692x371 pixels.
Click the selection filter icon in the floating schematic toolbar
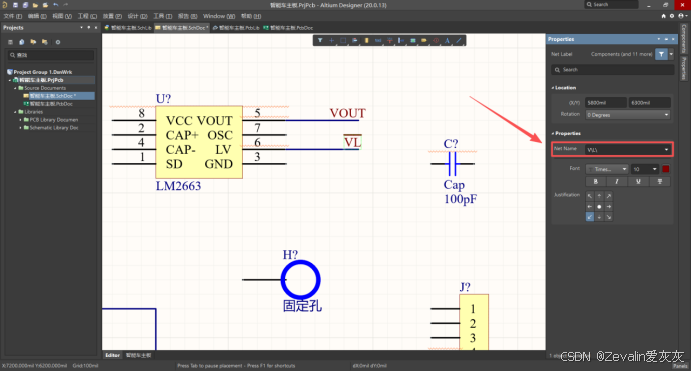(320, 40)
